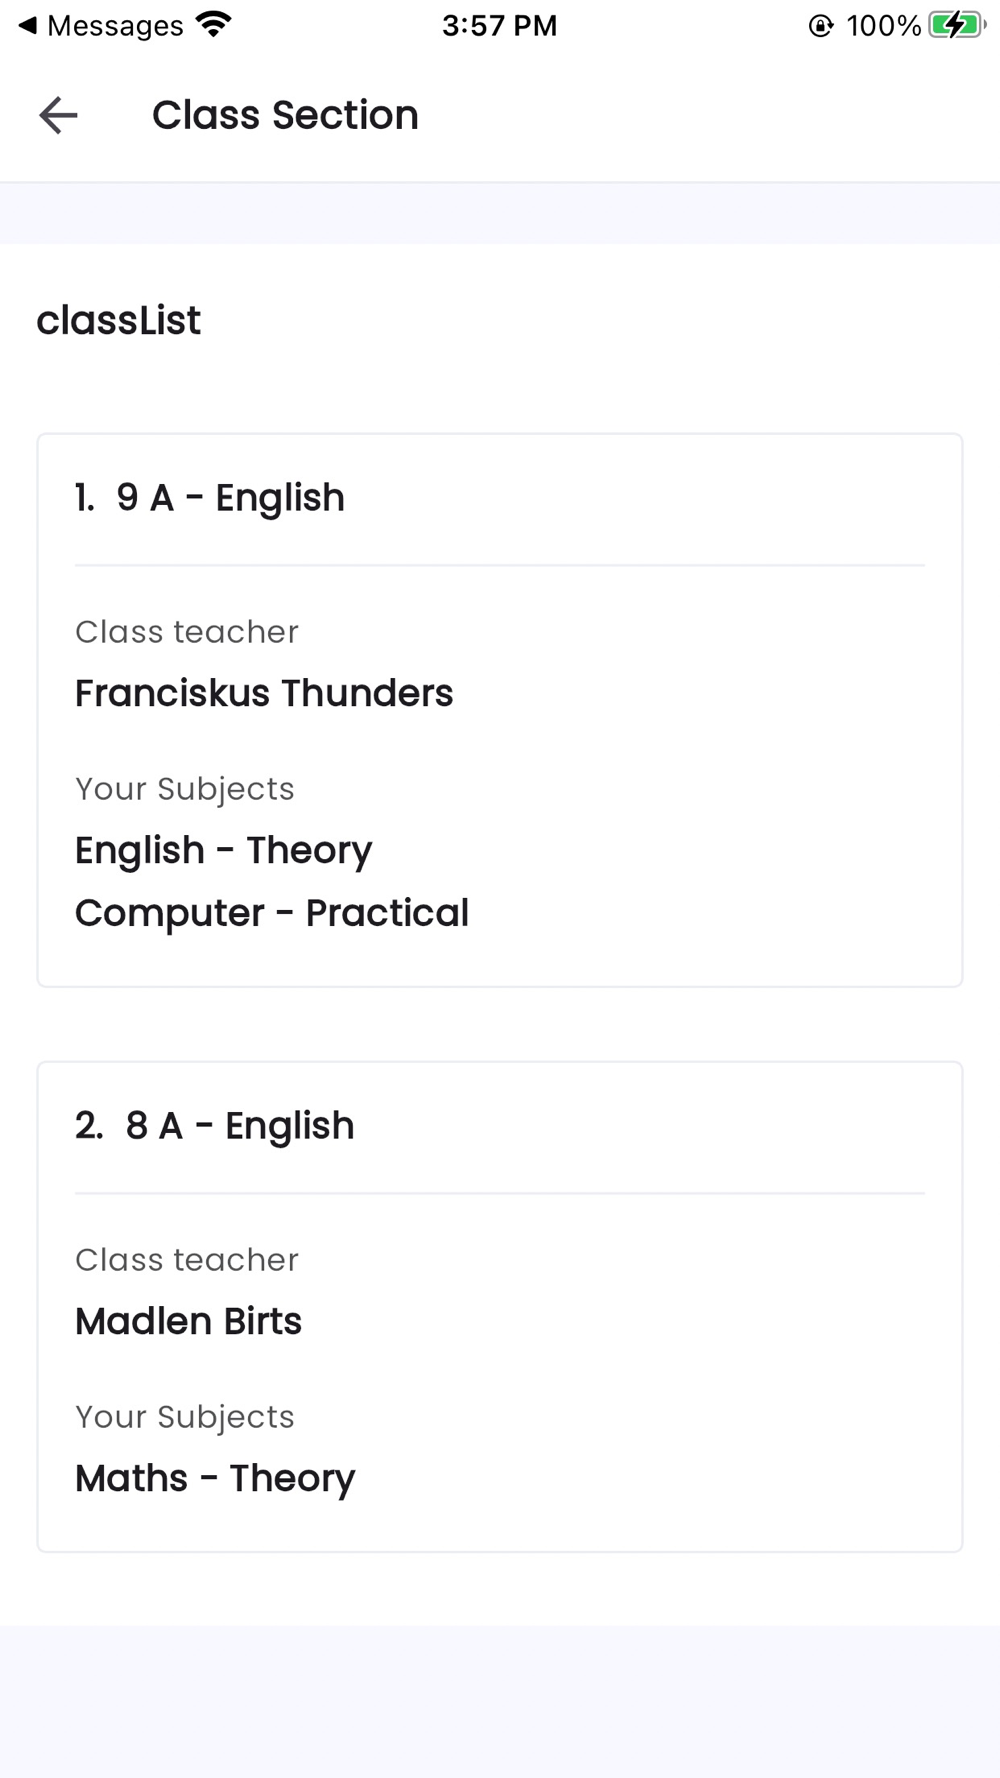This screenshot has width=1000, height=1778.
Task: Tap Class teacher label in 8 A card
Action: tap(187, 1260)
